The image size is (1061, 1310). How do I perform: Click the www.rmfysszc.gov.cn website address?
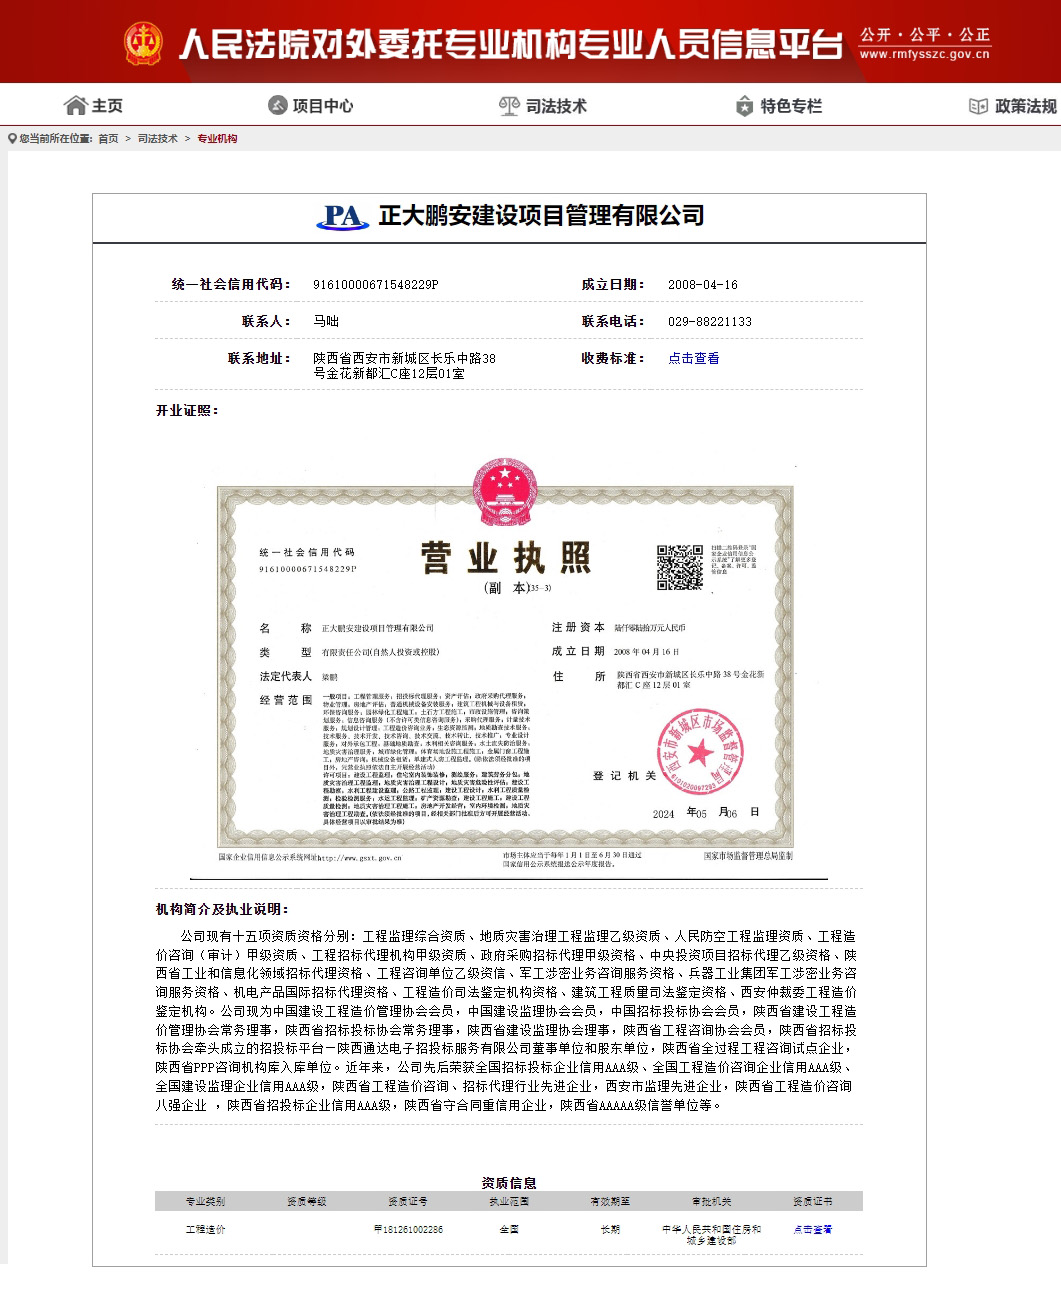924,55
